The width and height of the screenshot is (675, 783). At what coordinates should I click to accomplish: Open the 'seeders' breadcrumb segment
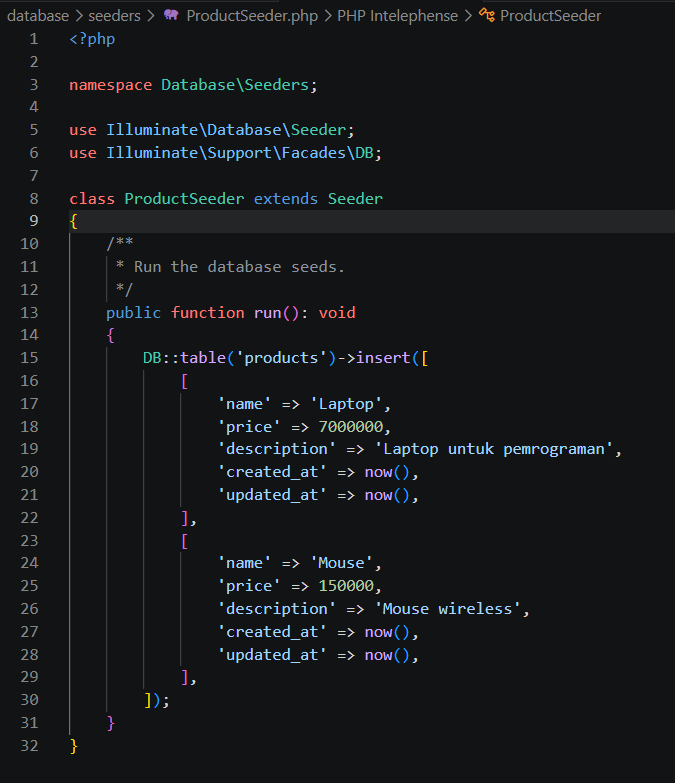[x=114, y=16]
